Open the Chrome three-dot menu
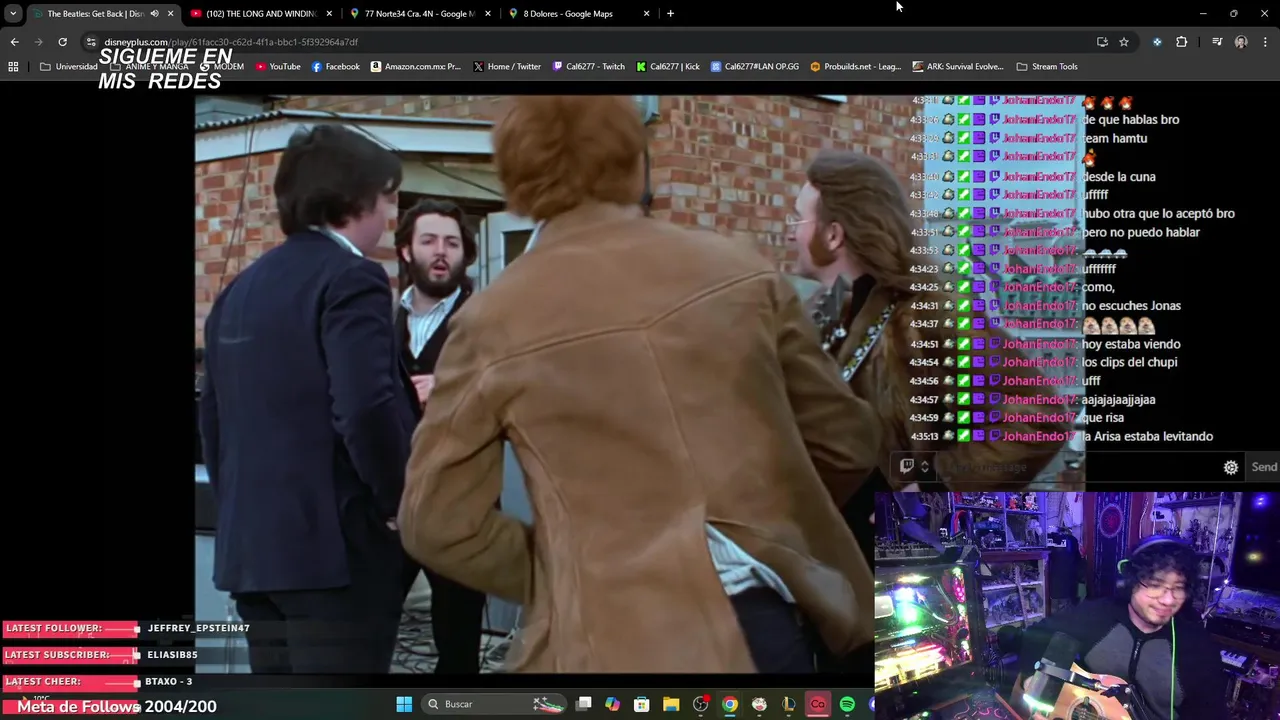 [1265, 42]
